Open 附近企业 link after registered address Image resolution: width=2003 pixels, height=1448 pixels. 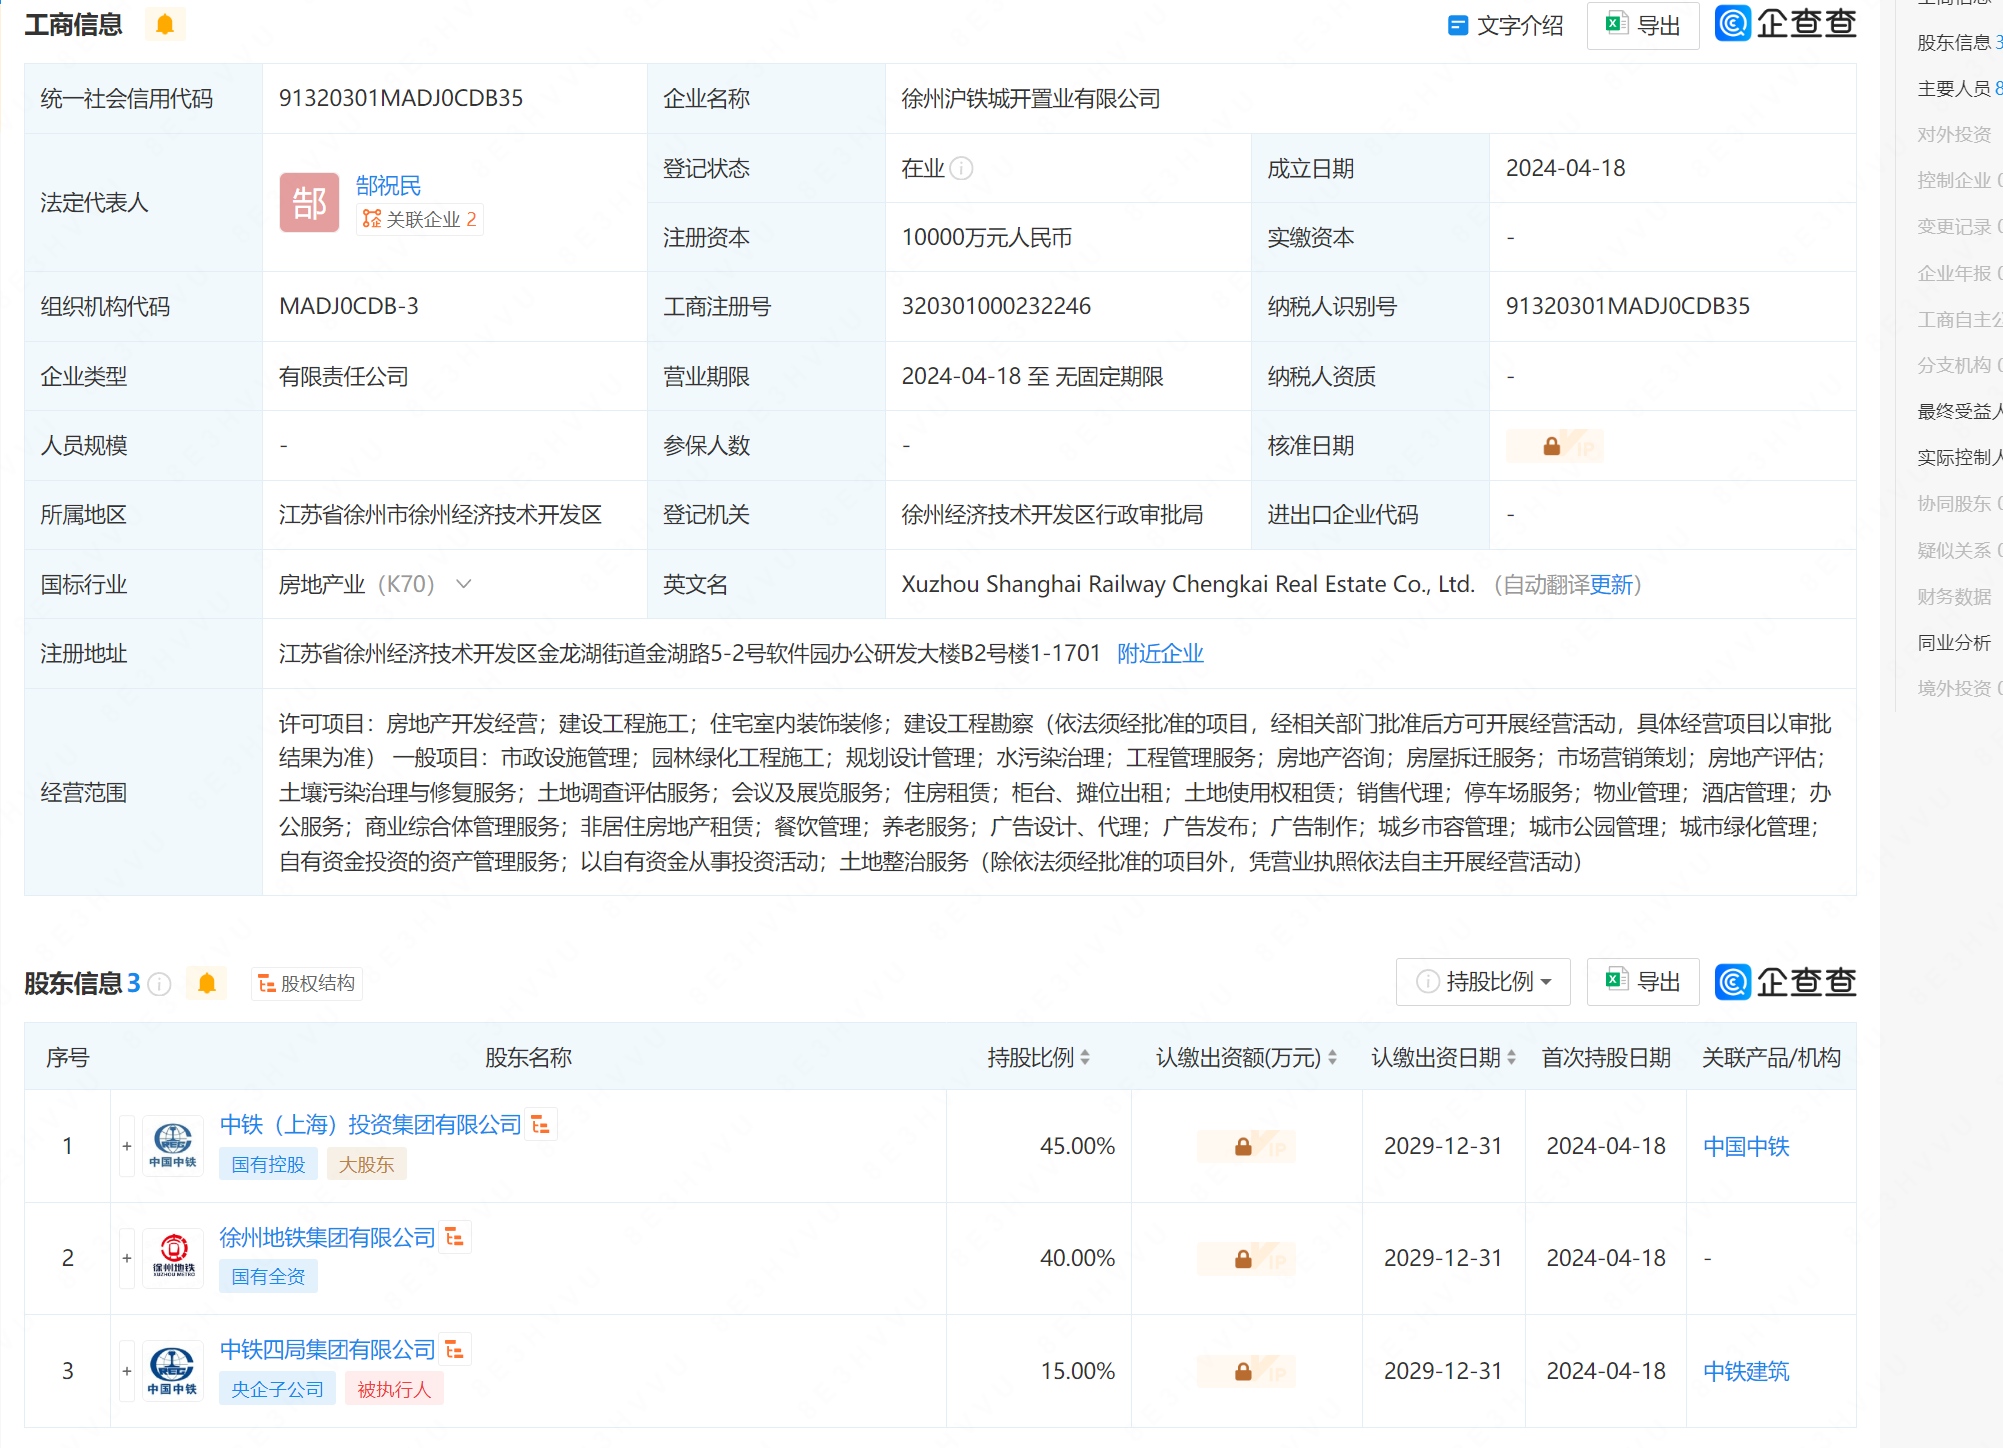(x=1160, y=653)
